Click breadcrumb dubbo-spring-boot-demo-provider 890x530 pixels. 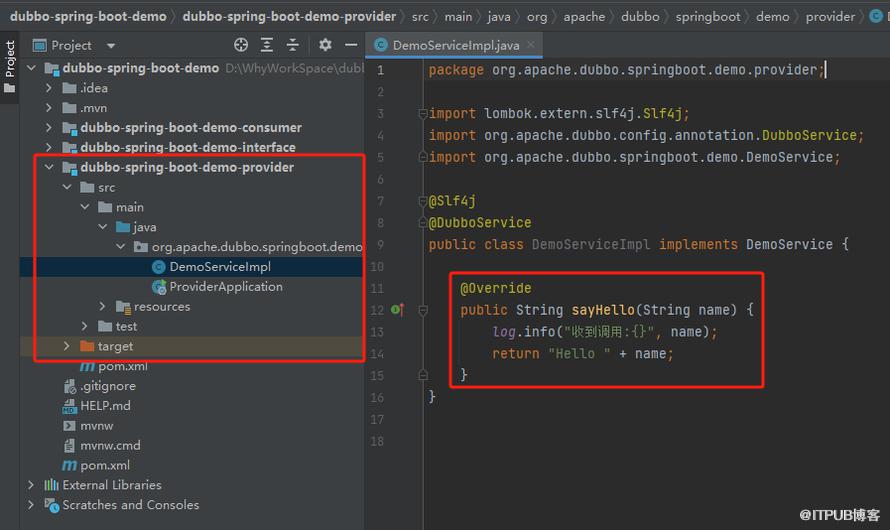289,16
